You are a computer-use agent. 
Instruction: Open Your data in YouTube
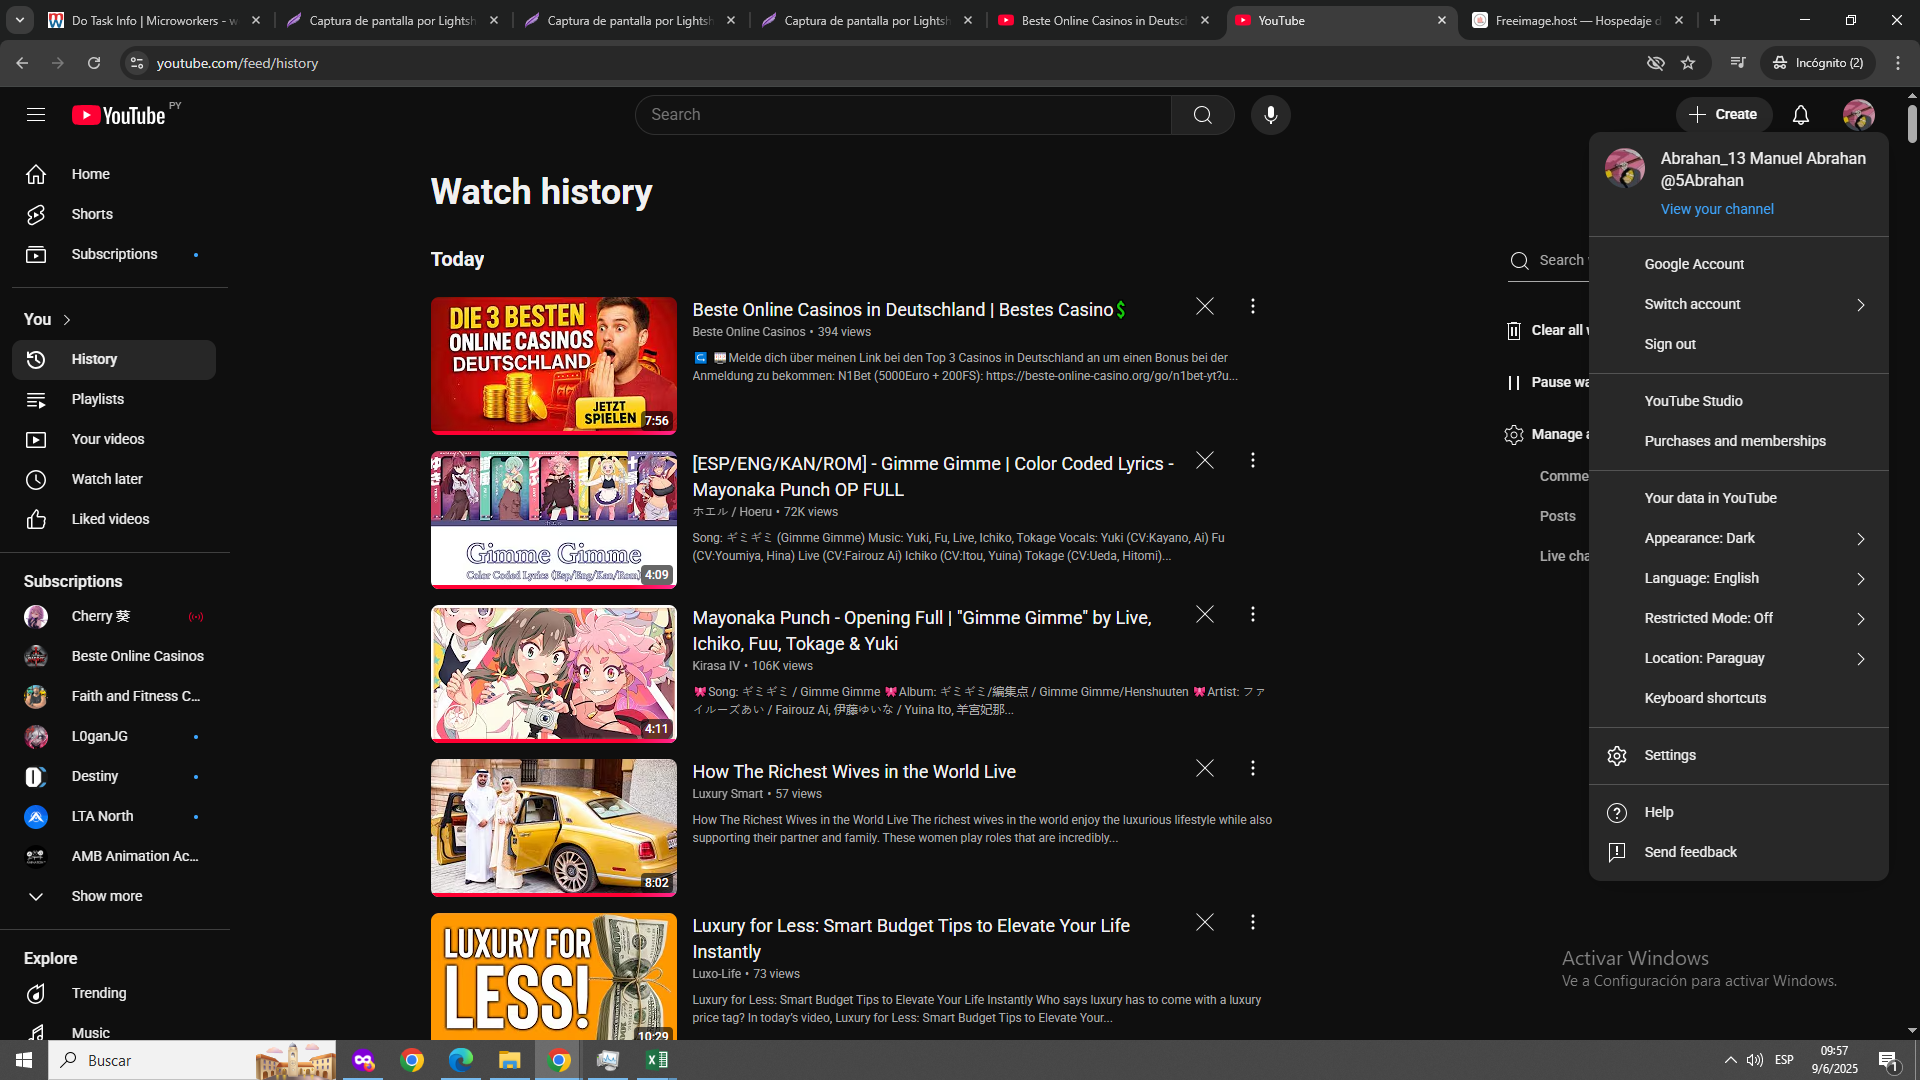click(x=1739, y=499)
